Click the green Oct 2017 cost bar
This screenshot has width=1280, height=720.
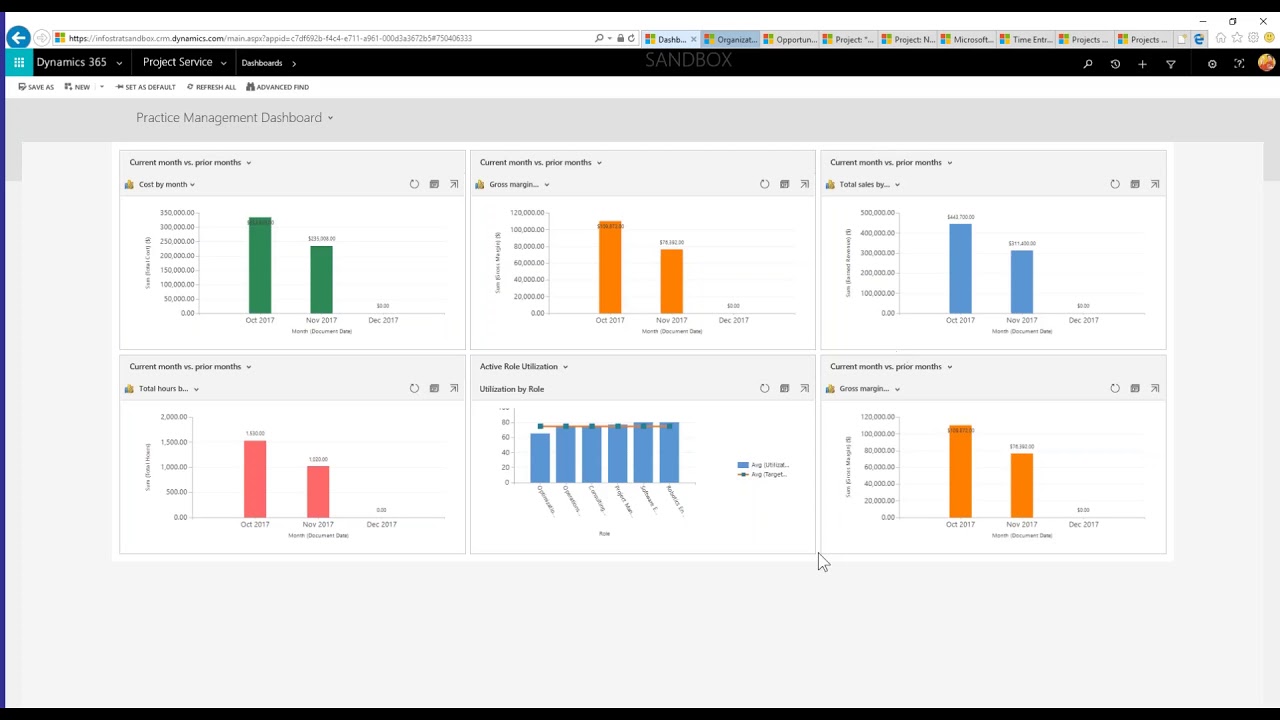coord(259,265)
